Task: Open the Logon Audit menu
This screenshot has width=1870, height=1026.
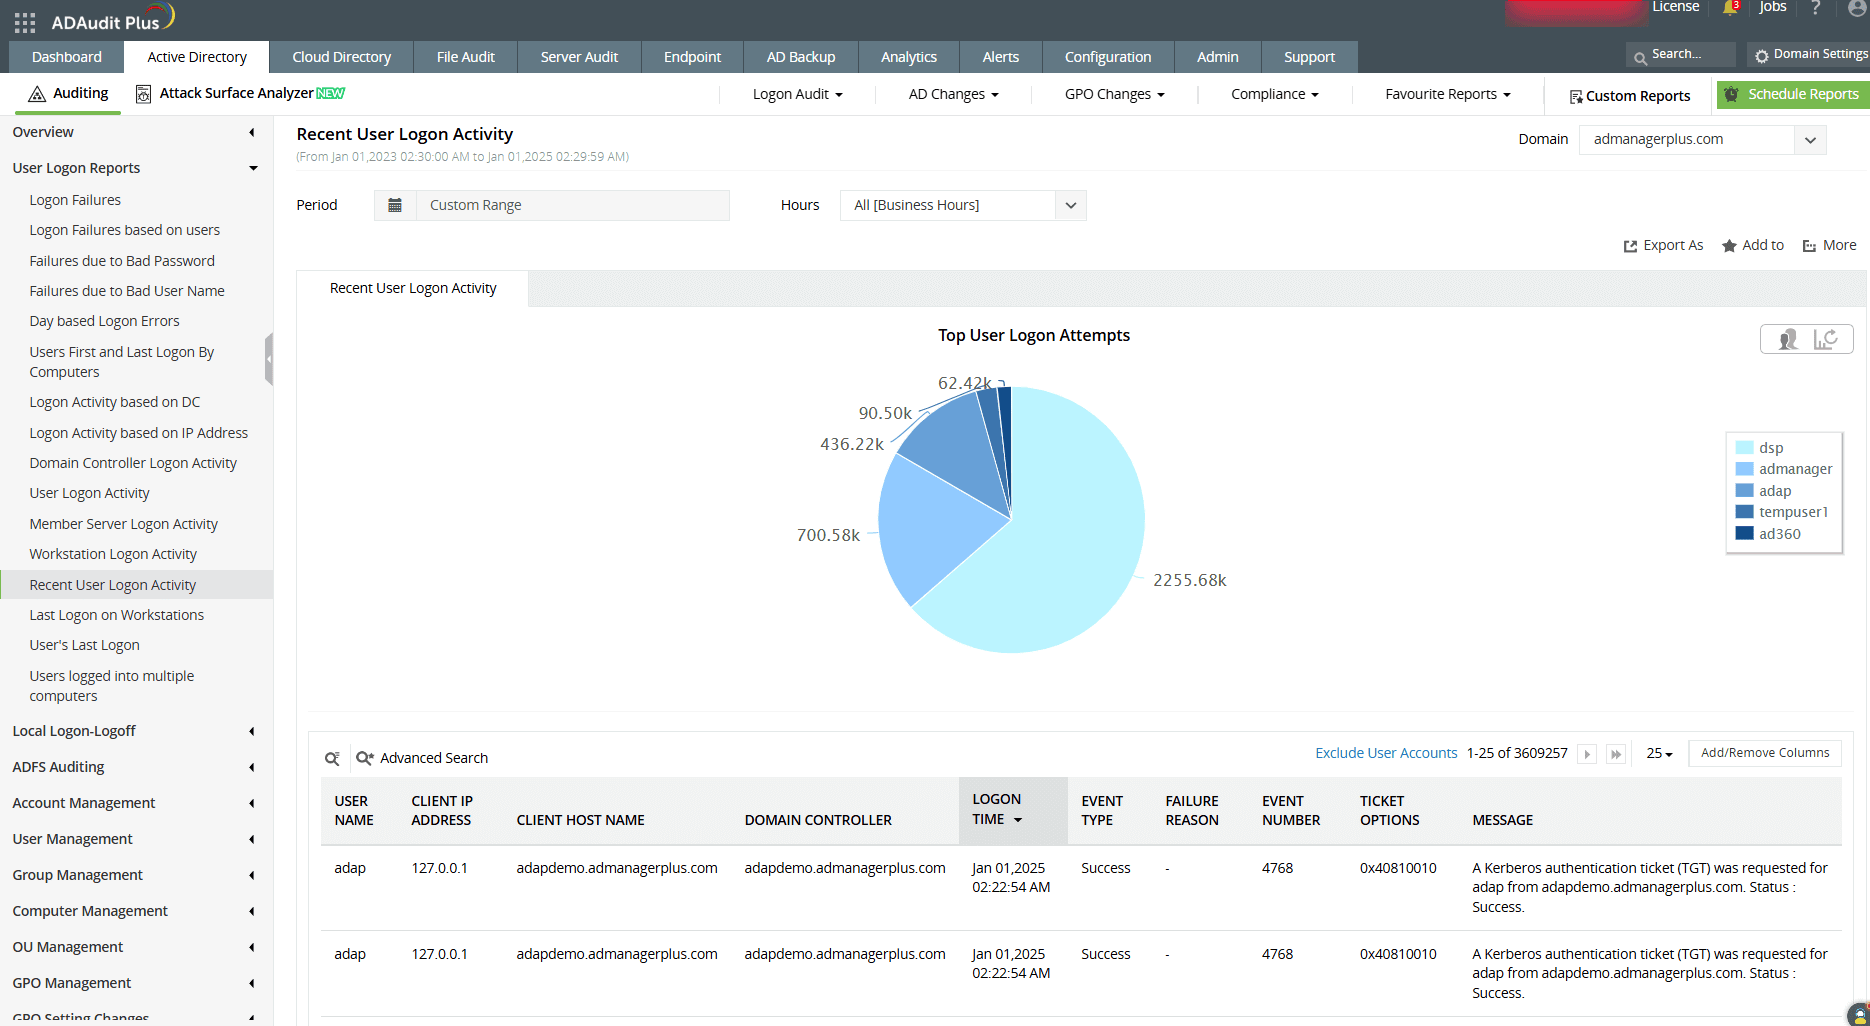Action: pyautogui.click(x=795, y=94)
